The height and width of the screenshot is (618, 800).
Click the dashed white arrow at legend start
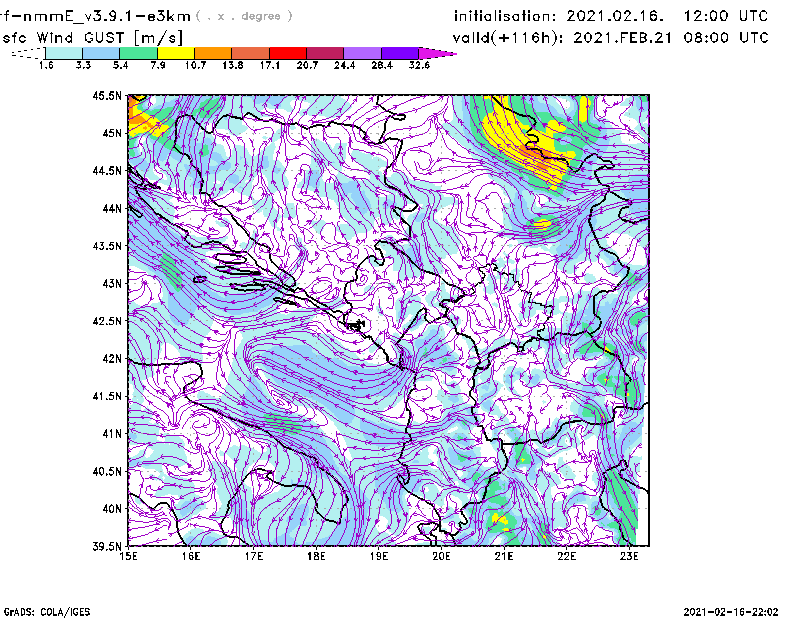point(28,53)
